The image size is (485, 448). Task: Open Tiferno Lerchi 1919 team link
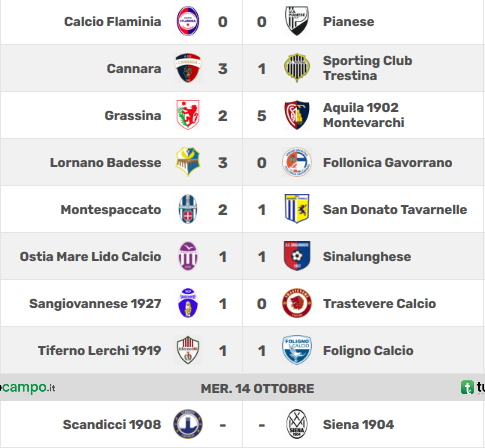click(99, 351)
